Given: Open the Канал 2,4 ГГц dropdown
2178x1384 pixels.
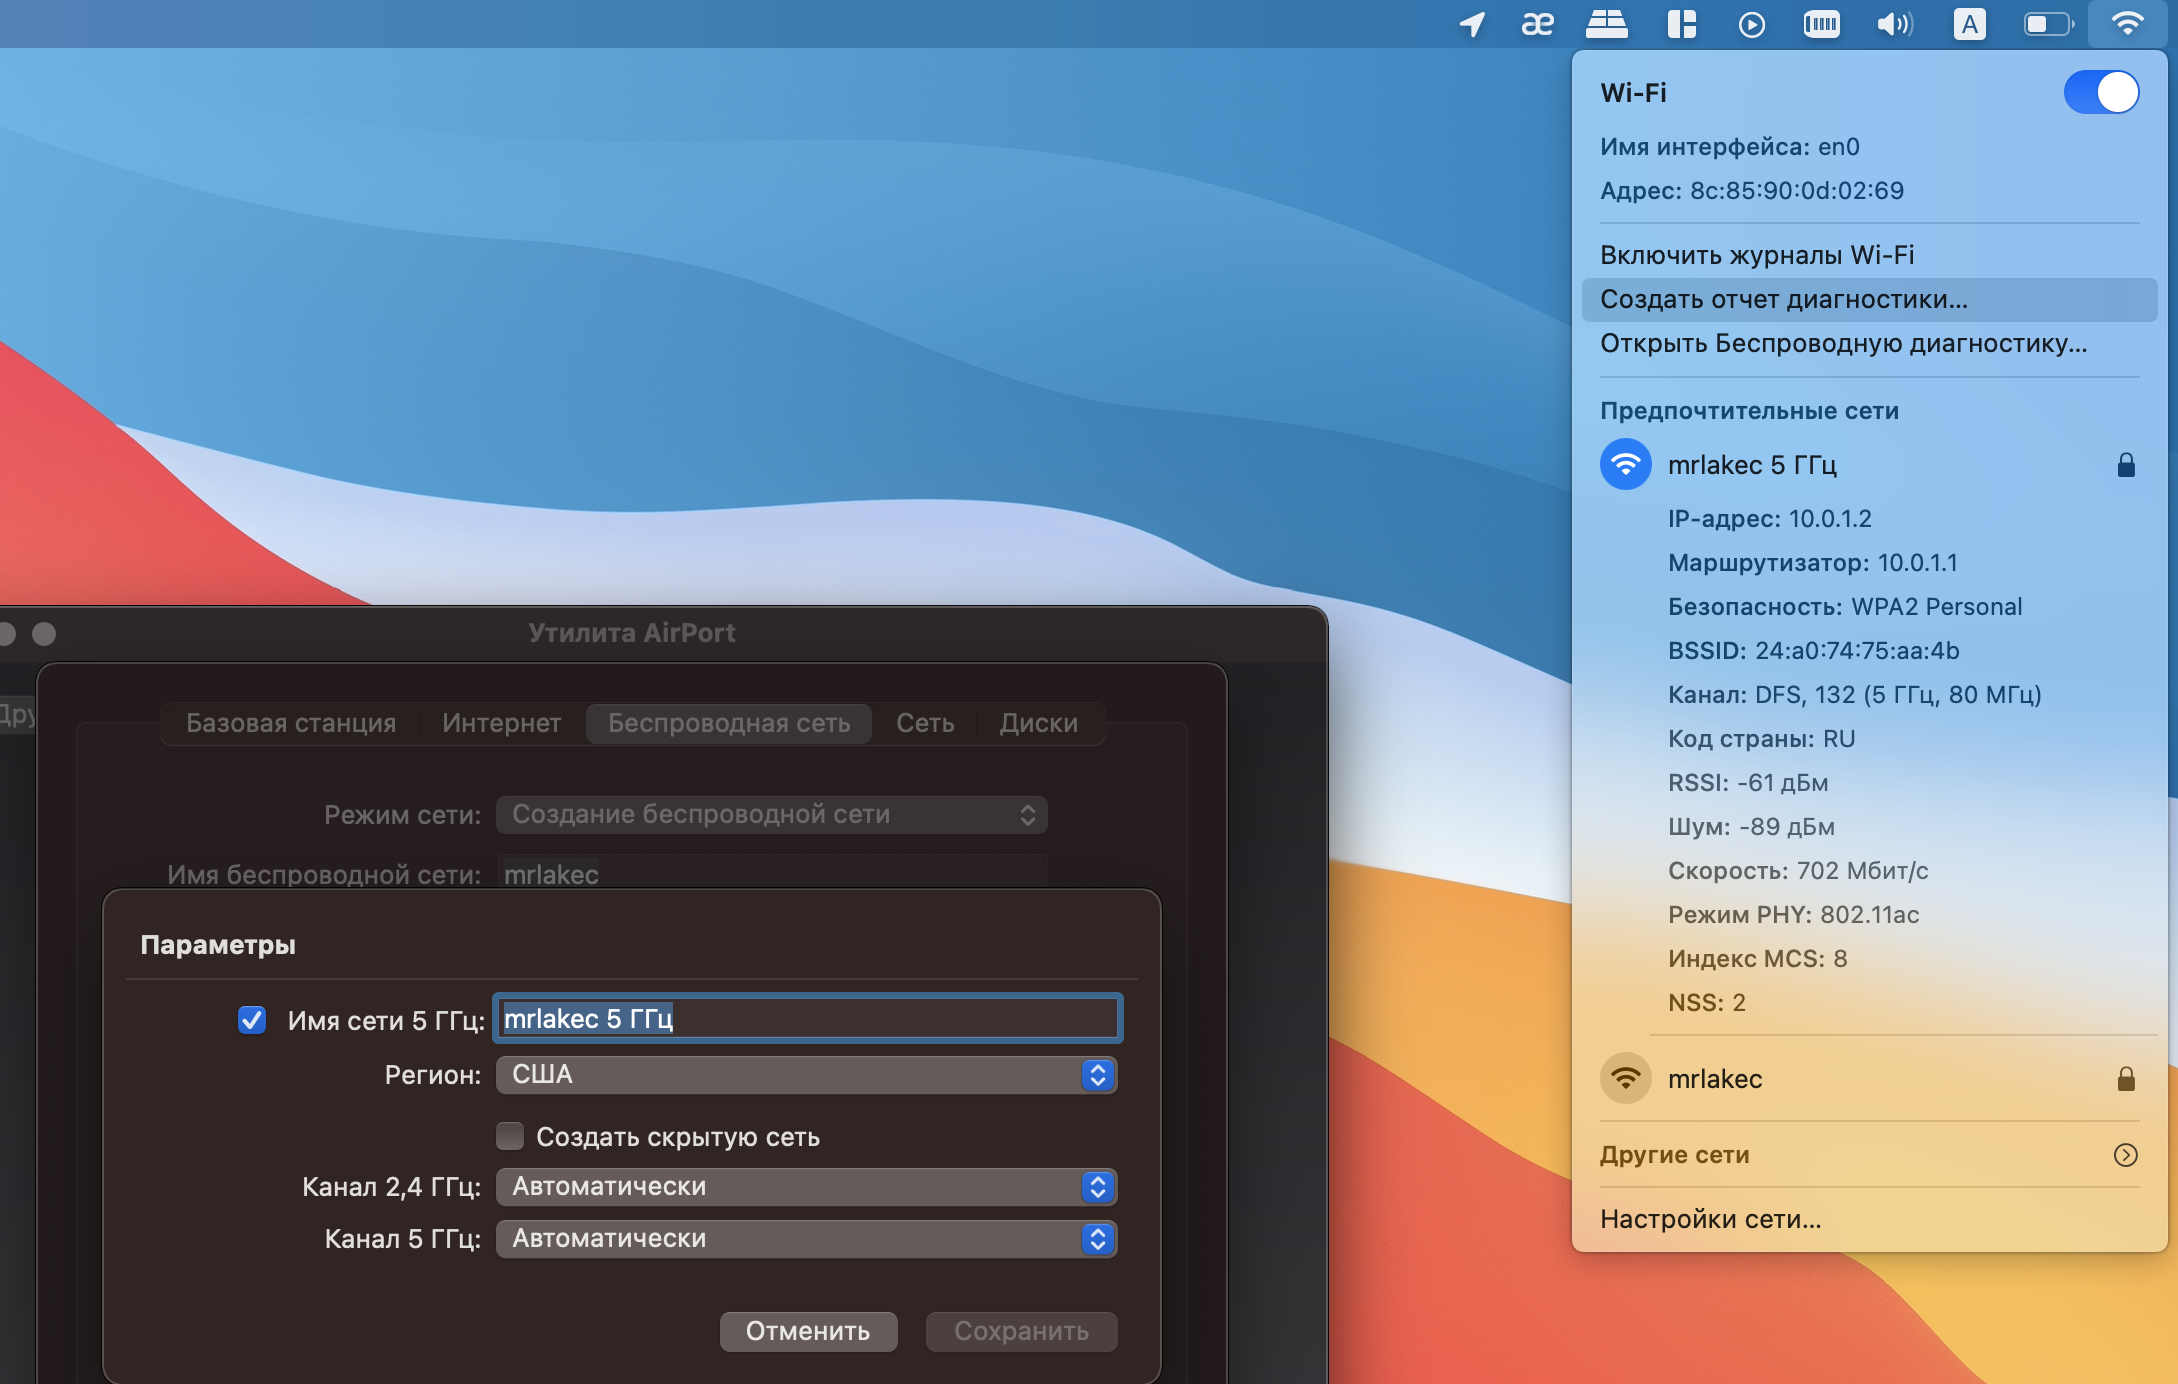Looking at the screenshot, I should (x=806, y=1187).
